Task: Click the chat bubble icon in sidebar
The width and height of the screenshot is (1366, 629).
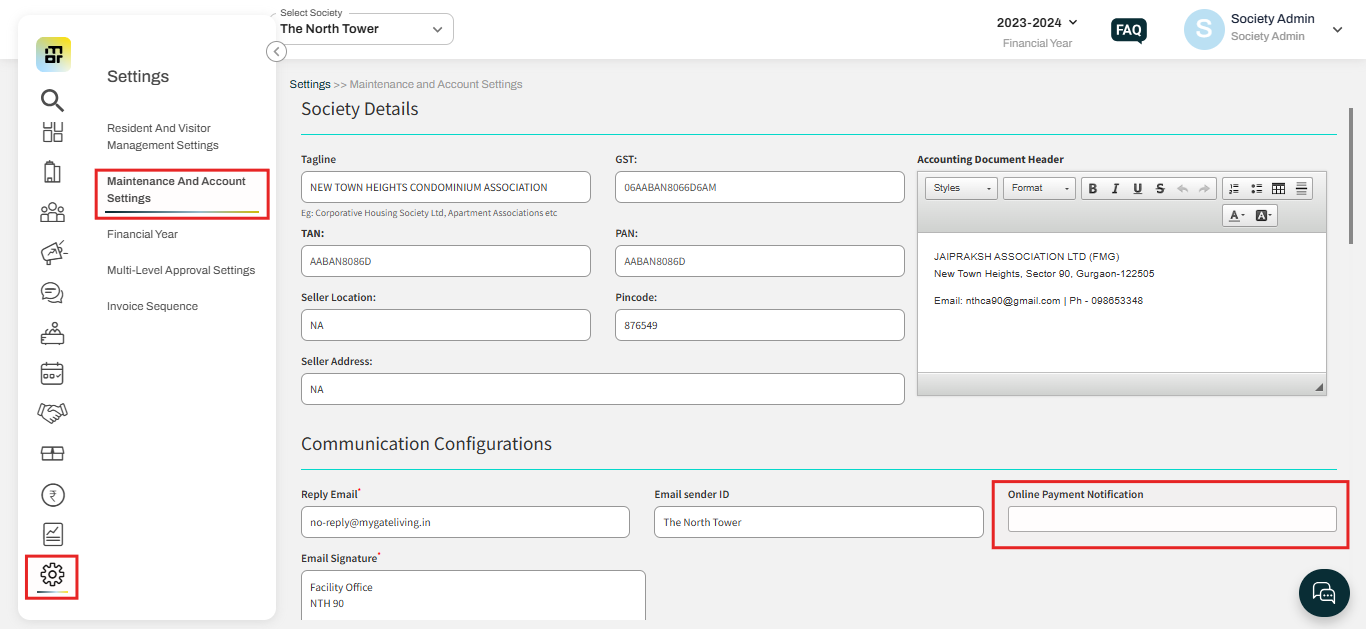Action: 52,292
